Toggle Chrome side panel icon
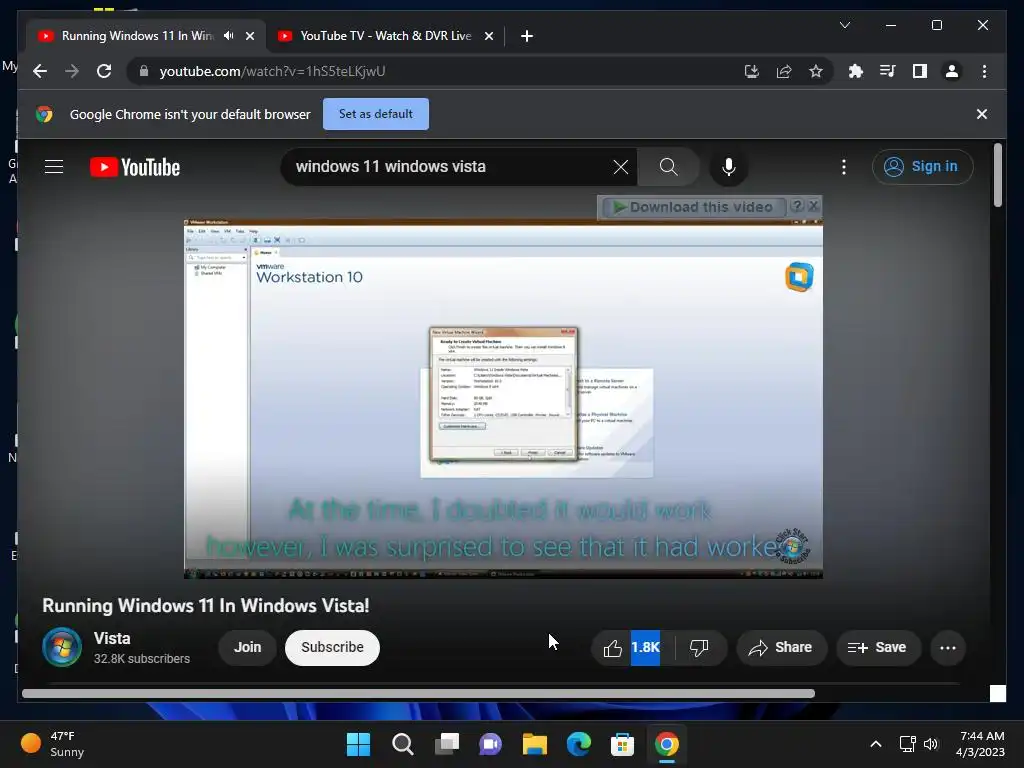Image resolution: width=1024 pixels, height=768 pixels. (x=920, y=71)
